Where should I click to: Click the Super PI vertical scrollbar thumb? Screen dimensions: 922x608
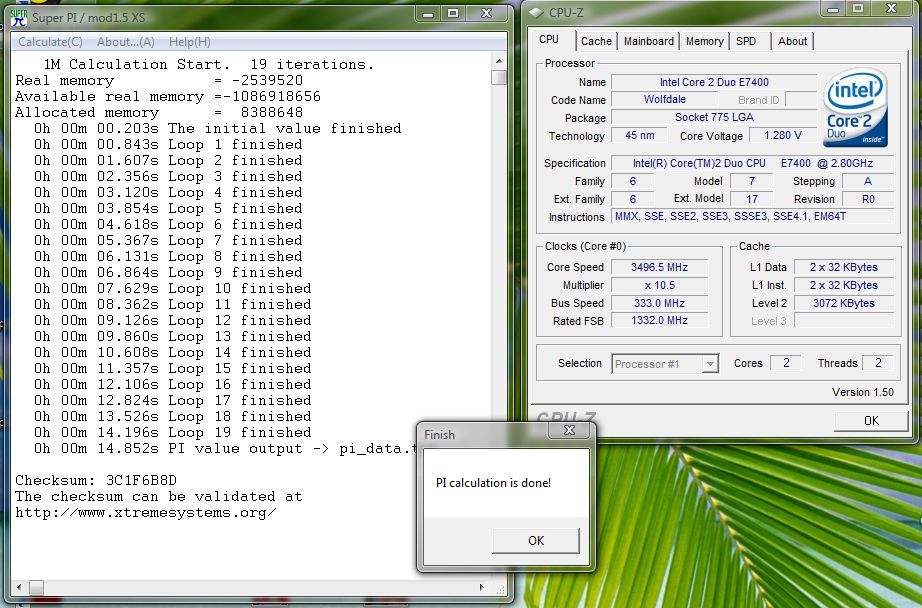[x=499, y=78]
